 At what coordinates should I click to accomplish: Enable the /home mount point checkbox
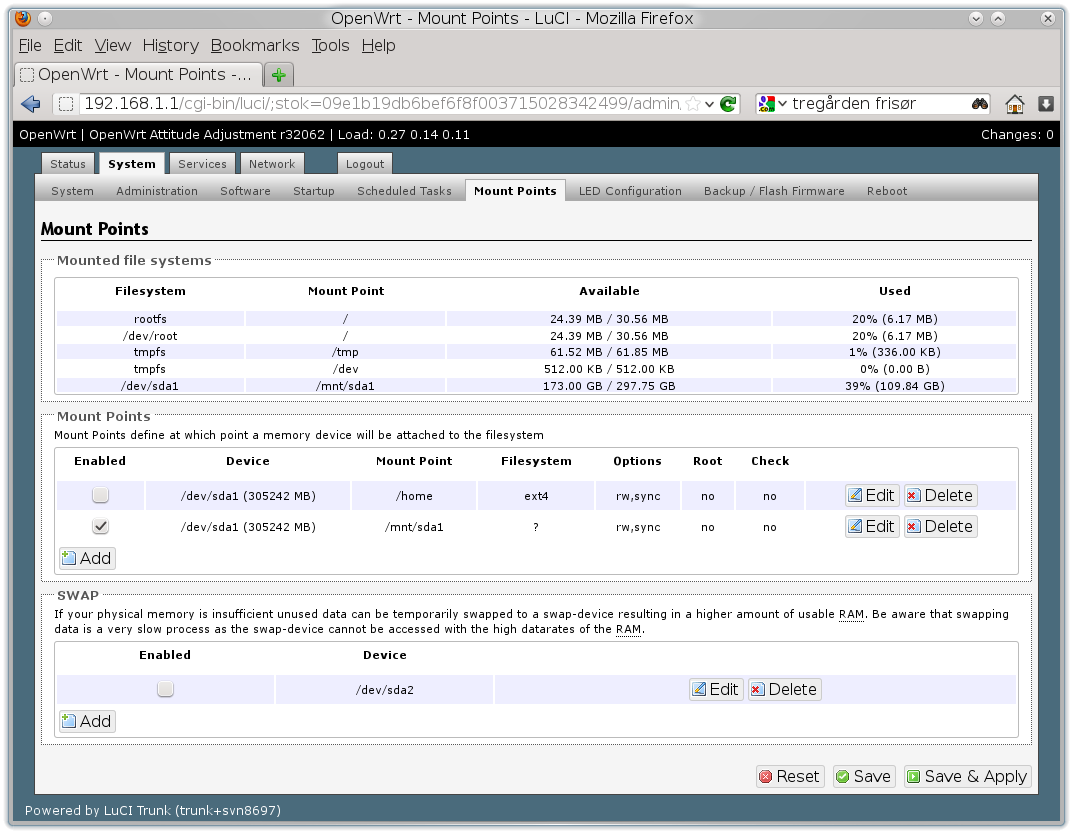pyautogui.click(x=101, y=495)
